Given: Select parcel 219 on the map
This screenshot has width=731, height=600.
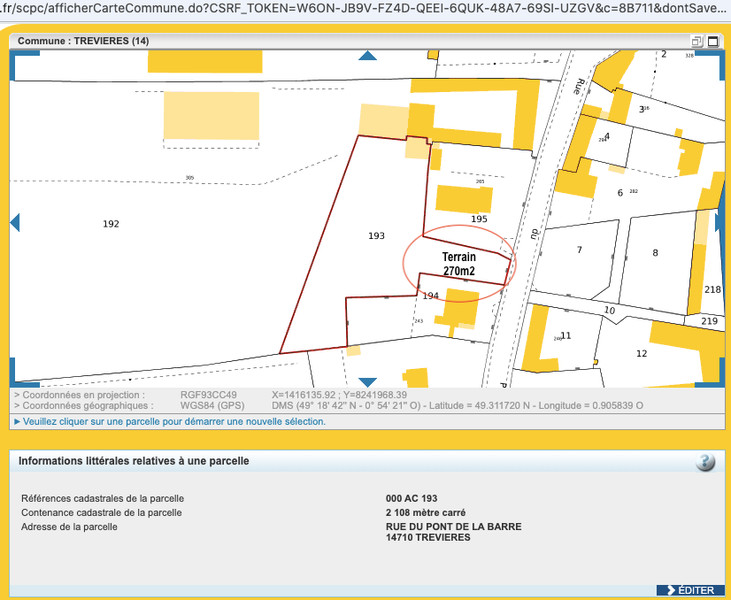Looking at the screenshot, I should [x=709, y=321].
